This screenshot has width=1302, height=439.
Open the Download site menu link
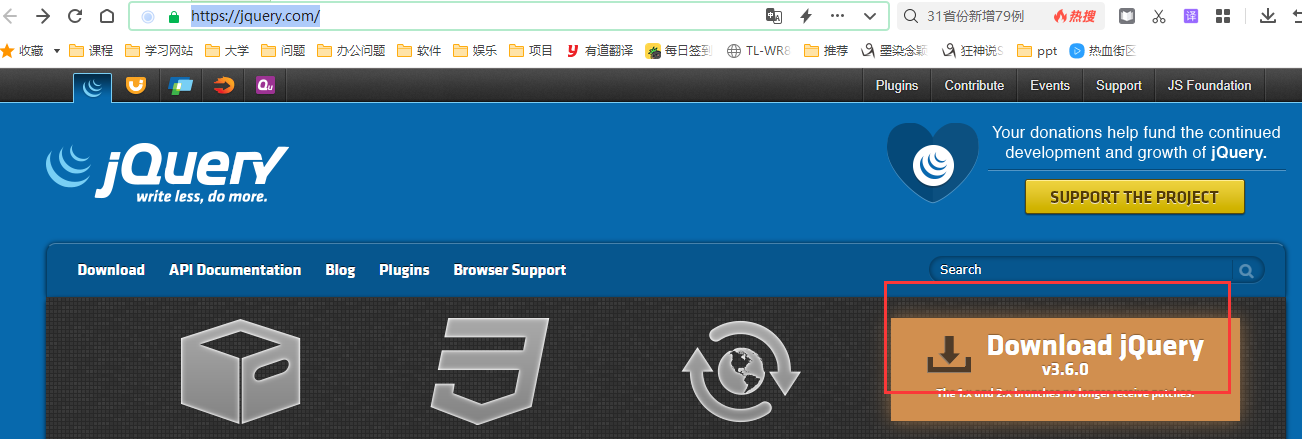pos(111,270)
